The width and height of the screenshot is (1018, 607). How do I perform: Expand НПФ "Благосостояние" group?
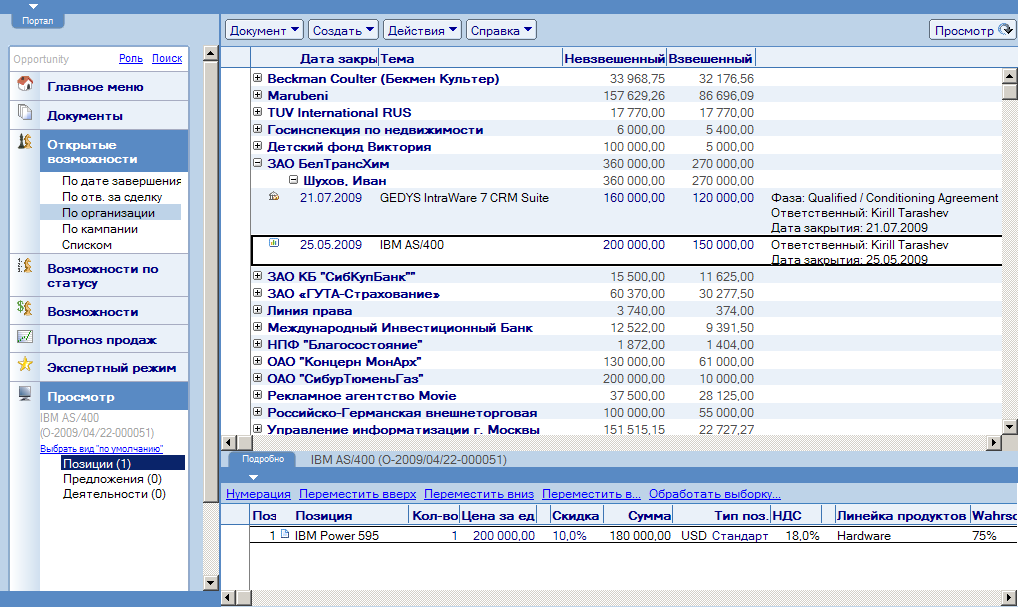click(x=257, y=343)
